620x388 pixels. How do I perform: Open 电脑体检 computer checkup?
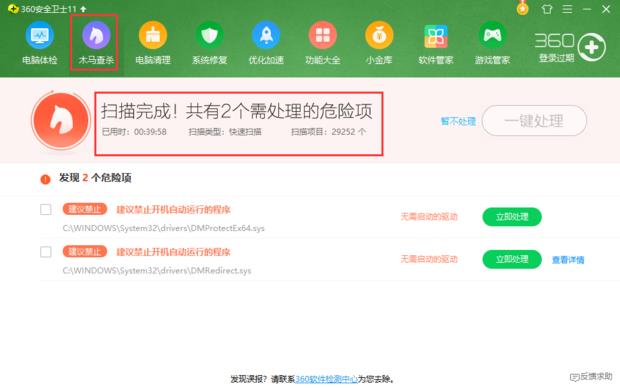(x=40, y=43)
